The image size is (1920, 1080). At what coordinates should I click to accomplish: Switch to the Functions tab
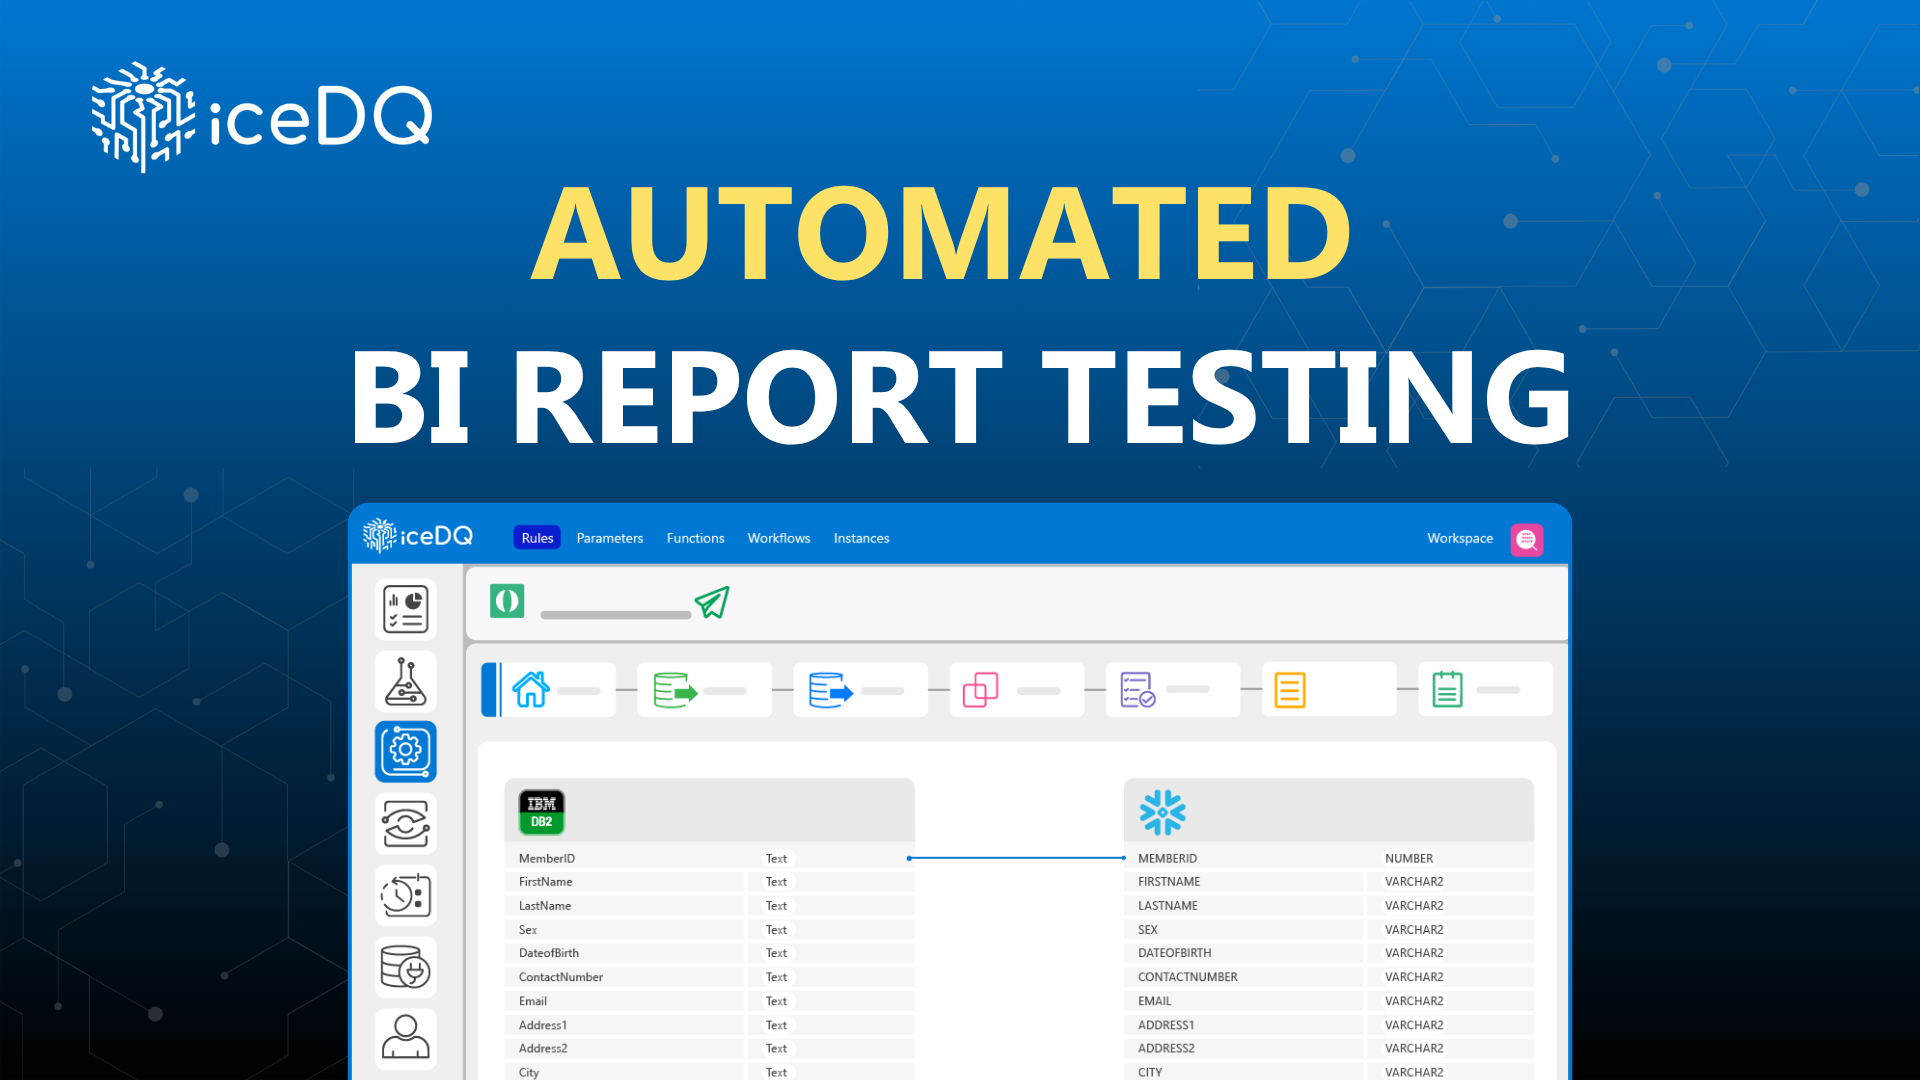pyautogui.click(x=696, y=538)
